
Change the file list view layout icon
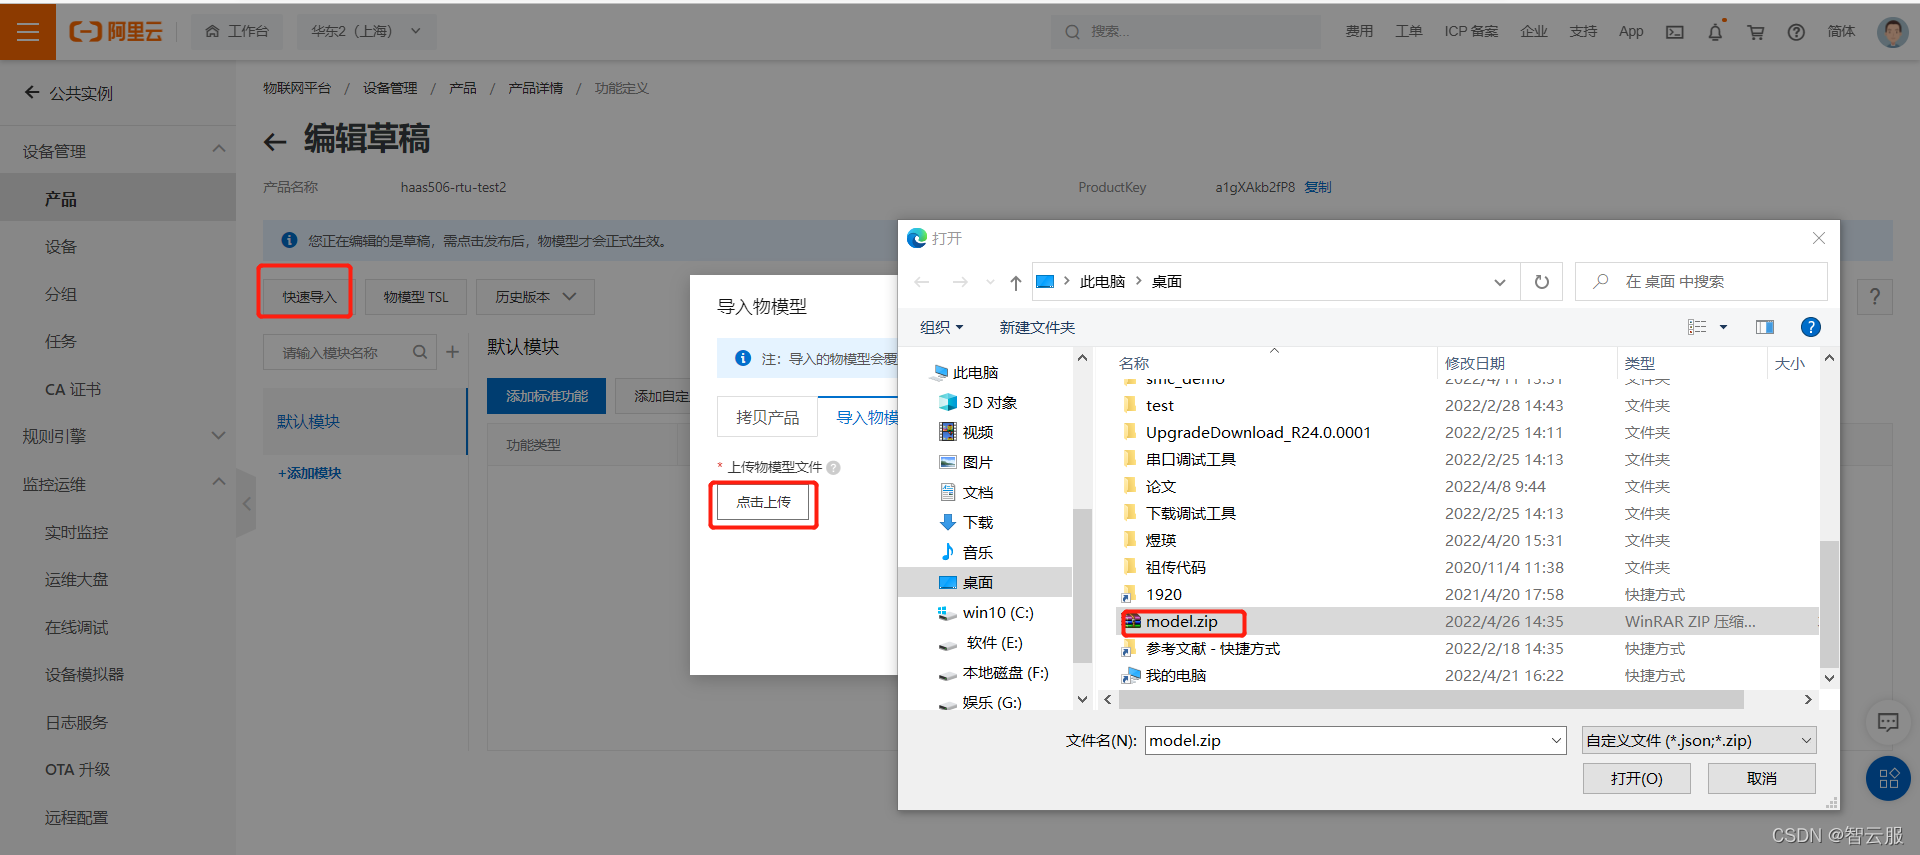coord(1697,327)
